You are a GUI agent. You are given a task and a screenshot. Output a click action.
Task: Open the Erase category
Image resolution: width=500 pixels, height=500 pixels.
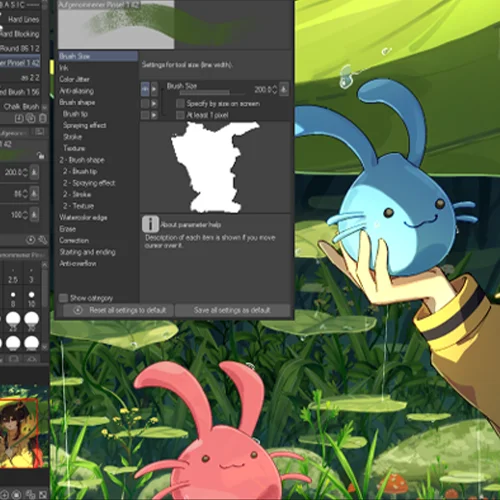coord(98,229)
